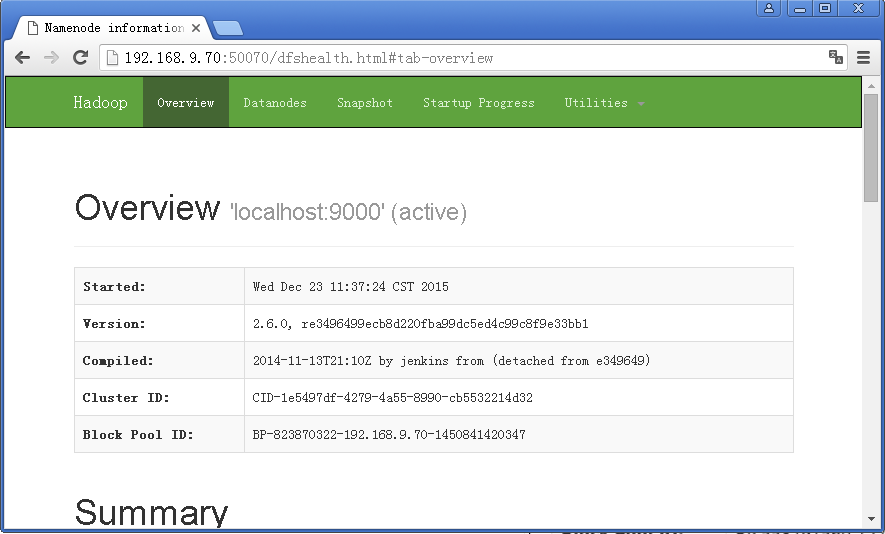Click the browser forward arrow
The image size is (885, 534).
coord(51,58)
